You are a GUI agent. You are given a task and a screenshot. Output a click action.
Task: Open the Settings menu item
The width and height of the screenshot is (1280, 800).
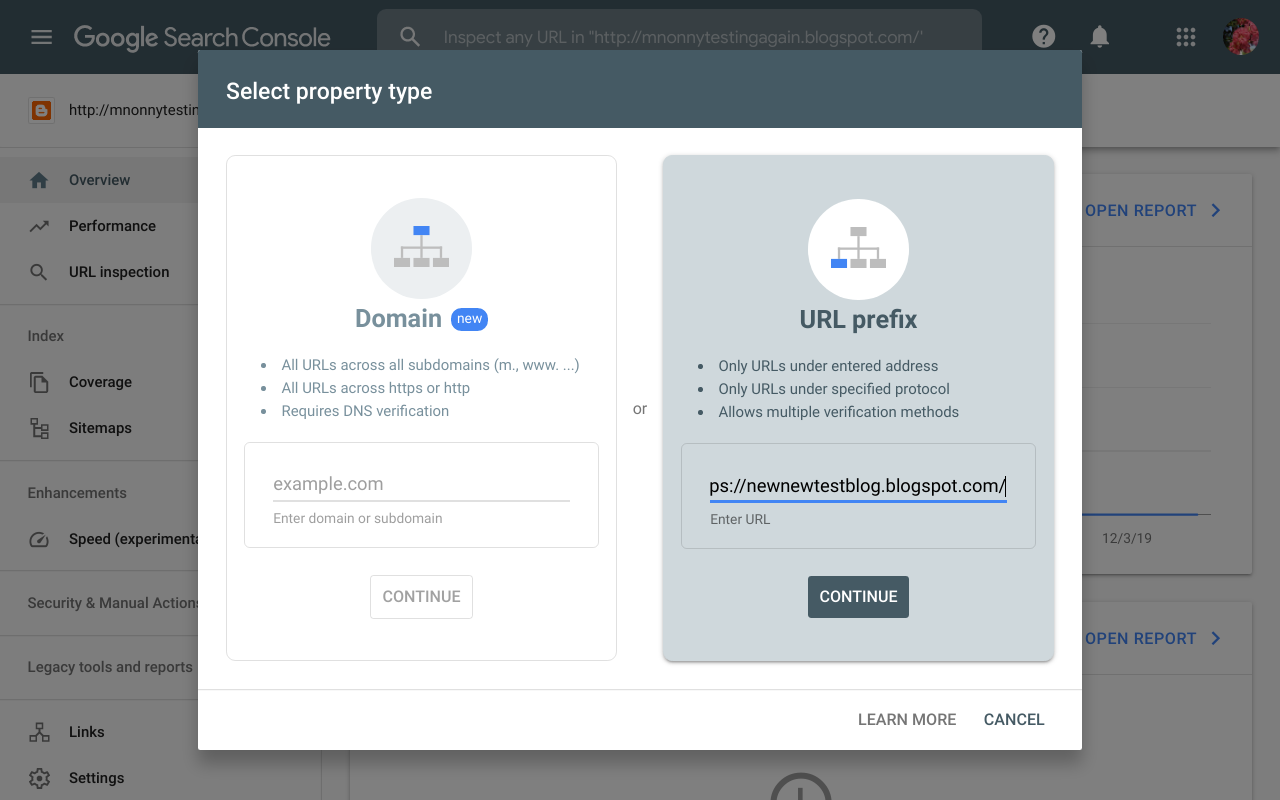(100, 778)
